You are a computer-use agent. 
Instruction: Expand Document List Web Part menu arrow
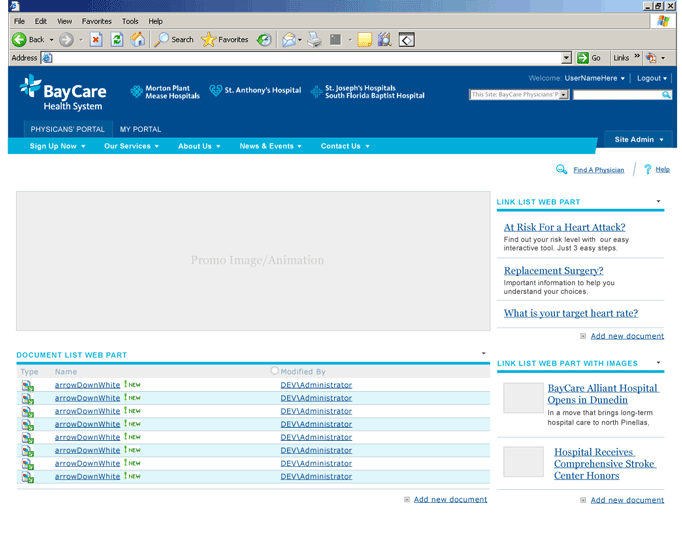pos(483,353)
